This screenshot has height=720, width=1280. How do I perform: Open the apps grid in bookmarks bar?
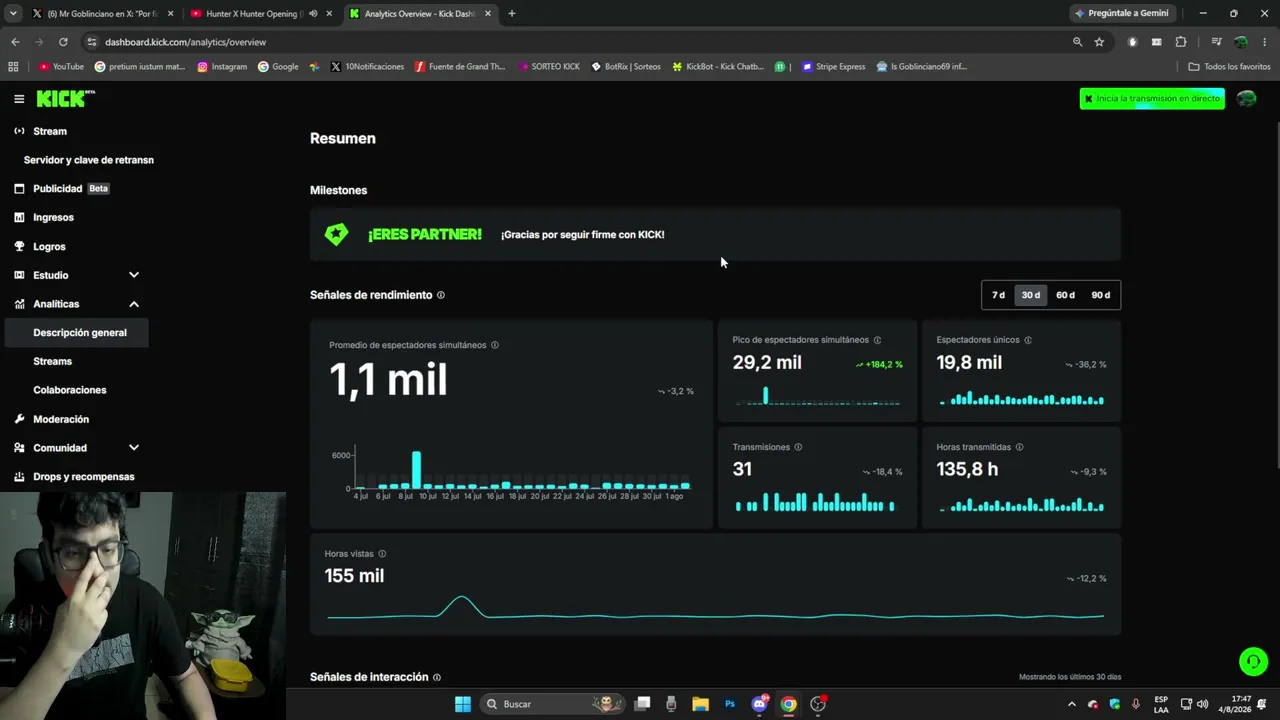13,67
